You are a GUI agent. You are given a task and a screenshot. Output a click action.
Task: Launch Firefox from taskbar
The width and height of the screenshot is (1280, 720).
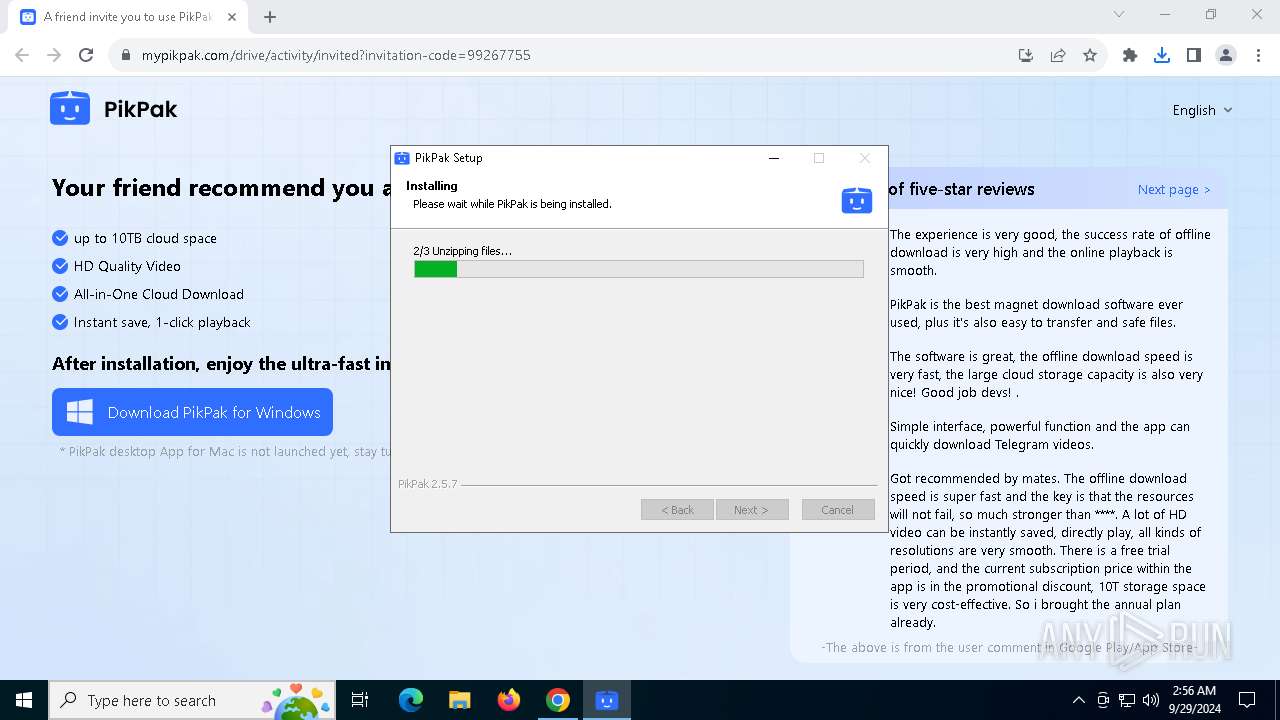coord(509,700)
